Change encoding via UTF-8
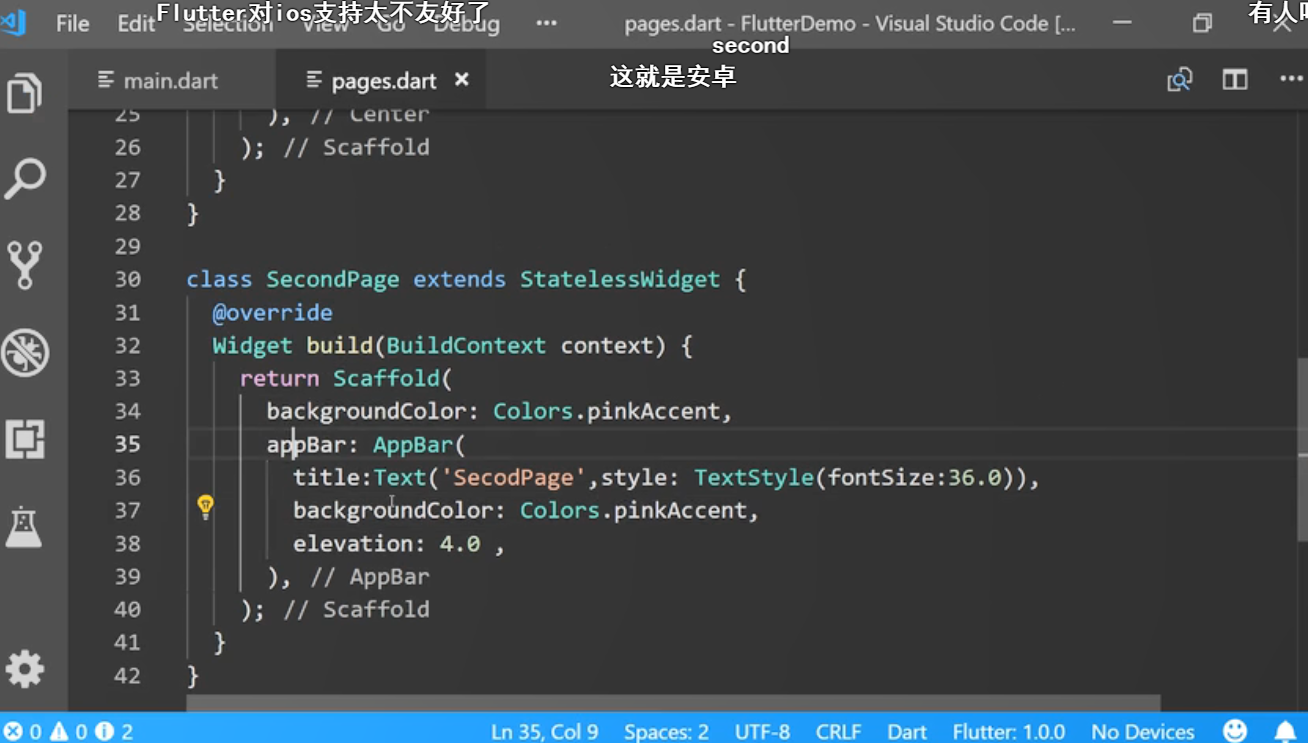Viewport: 1308px width, 743px height. (762, 732)
